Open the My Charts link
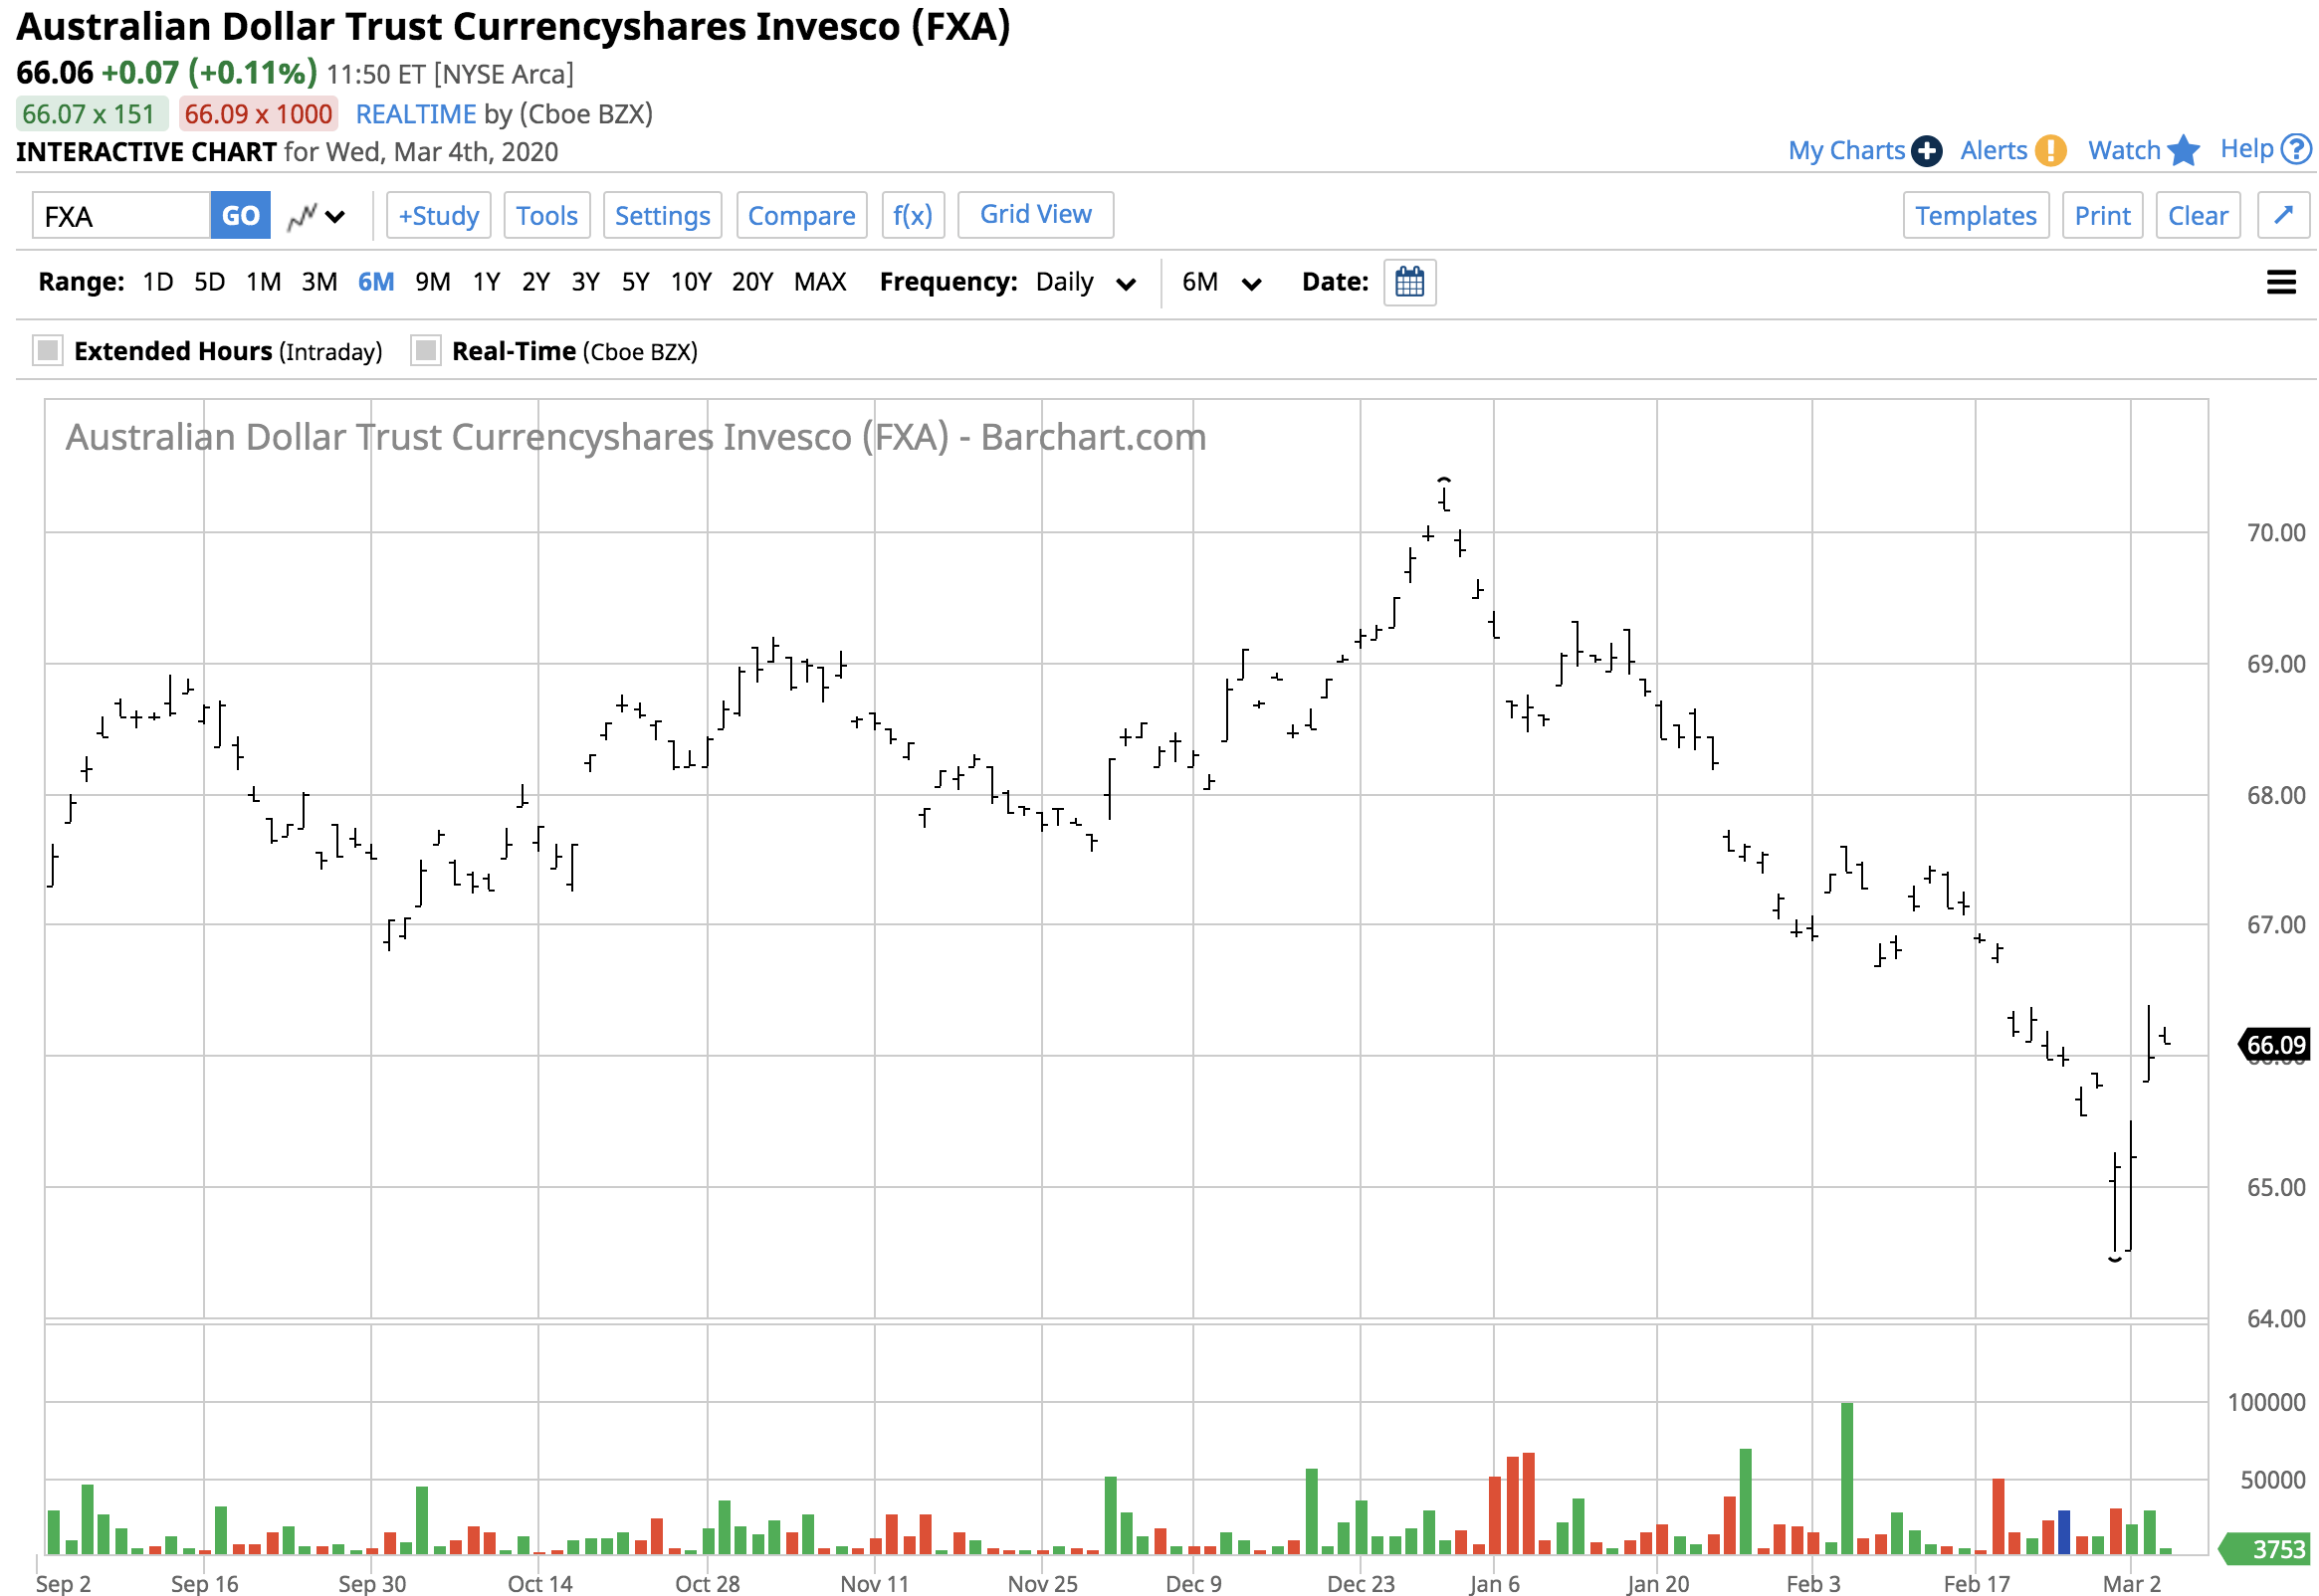The image size is (2319, 1596). (x=1845, y=151)
